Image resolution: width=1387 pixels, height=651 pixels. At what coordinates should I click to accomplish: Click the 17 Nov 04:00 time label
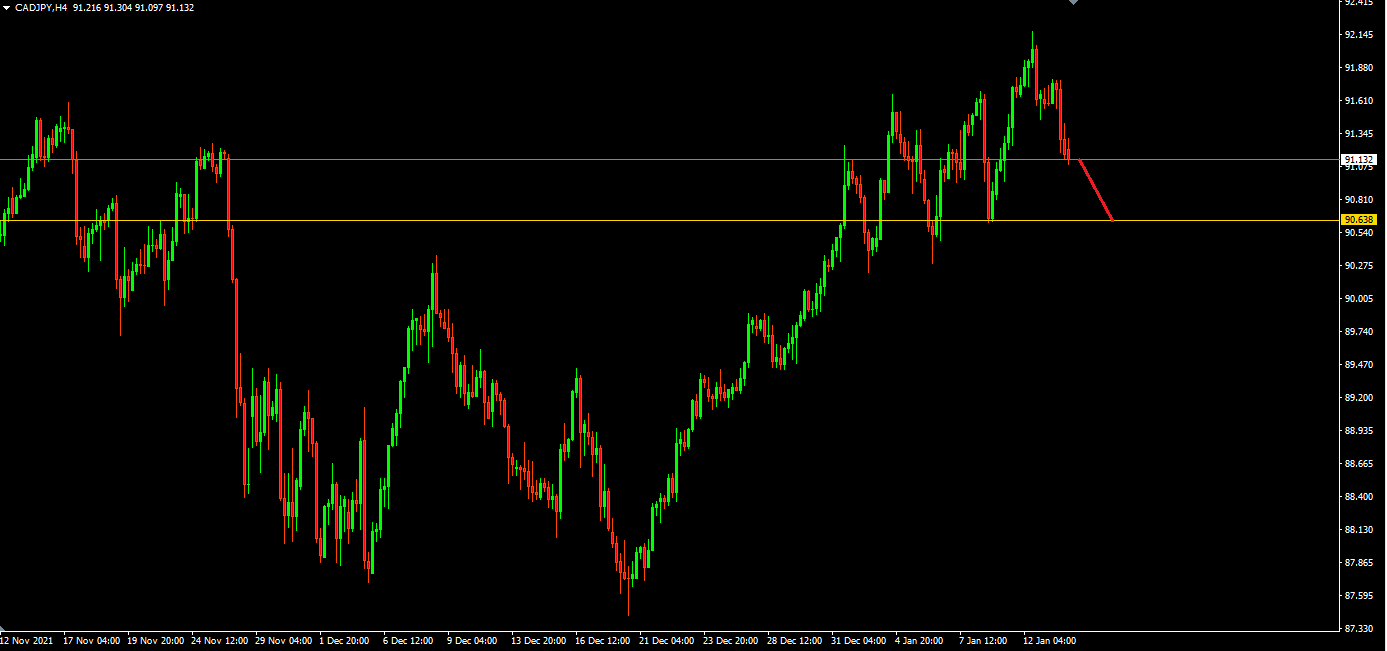92,640
